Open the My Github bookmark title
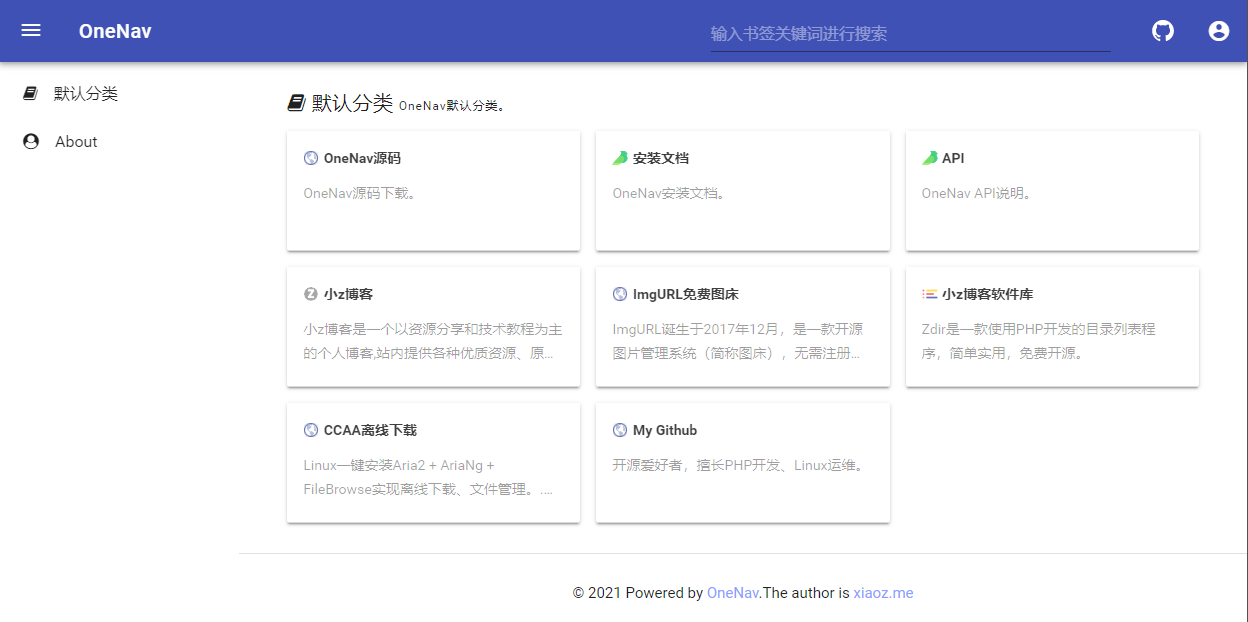1248x622 pixels. (x=665, y=430)
